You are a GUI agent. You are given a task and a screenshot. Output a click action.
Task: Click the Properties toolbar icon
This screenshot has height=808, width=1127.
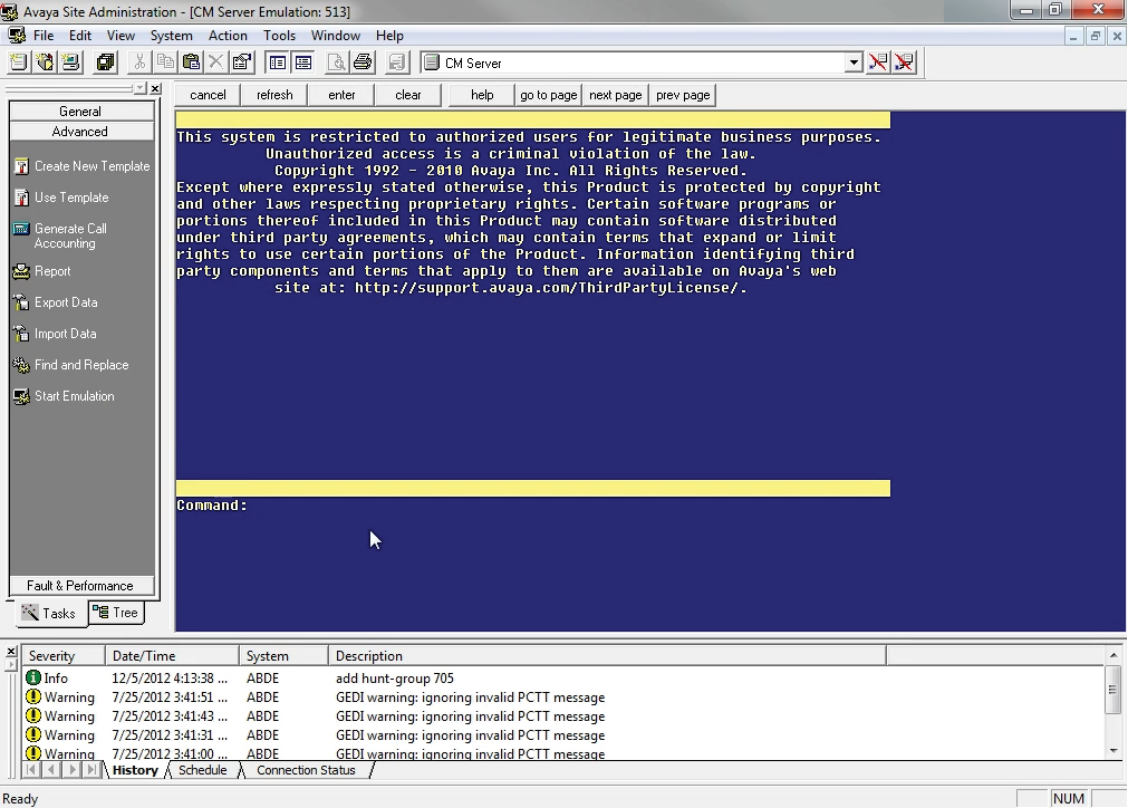click(x=242, y=63)
